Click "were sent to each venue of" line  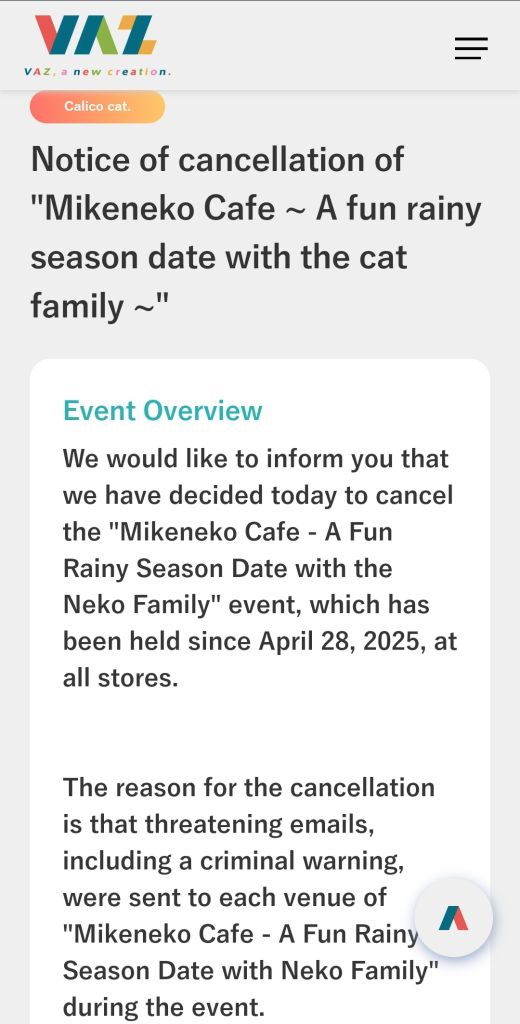click(225, 897)
